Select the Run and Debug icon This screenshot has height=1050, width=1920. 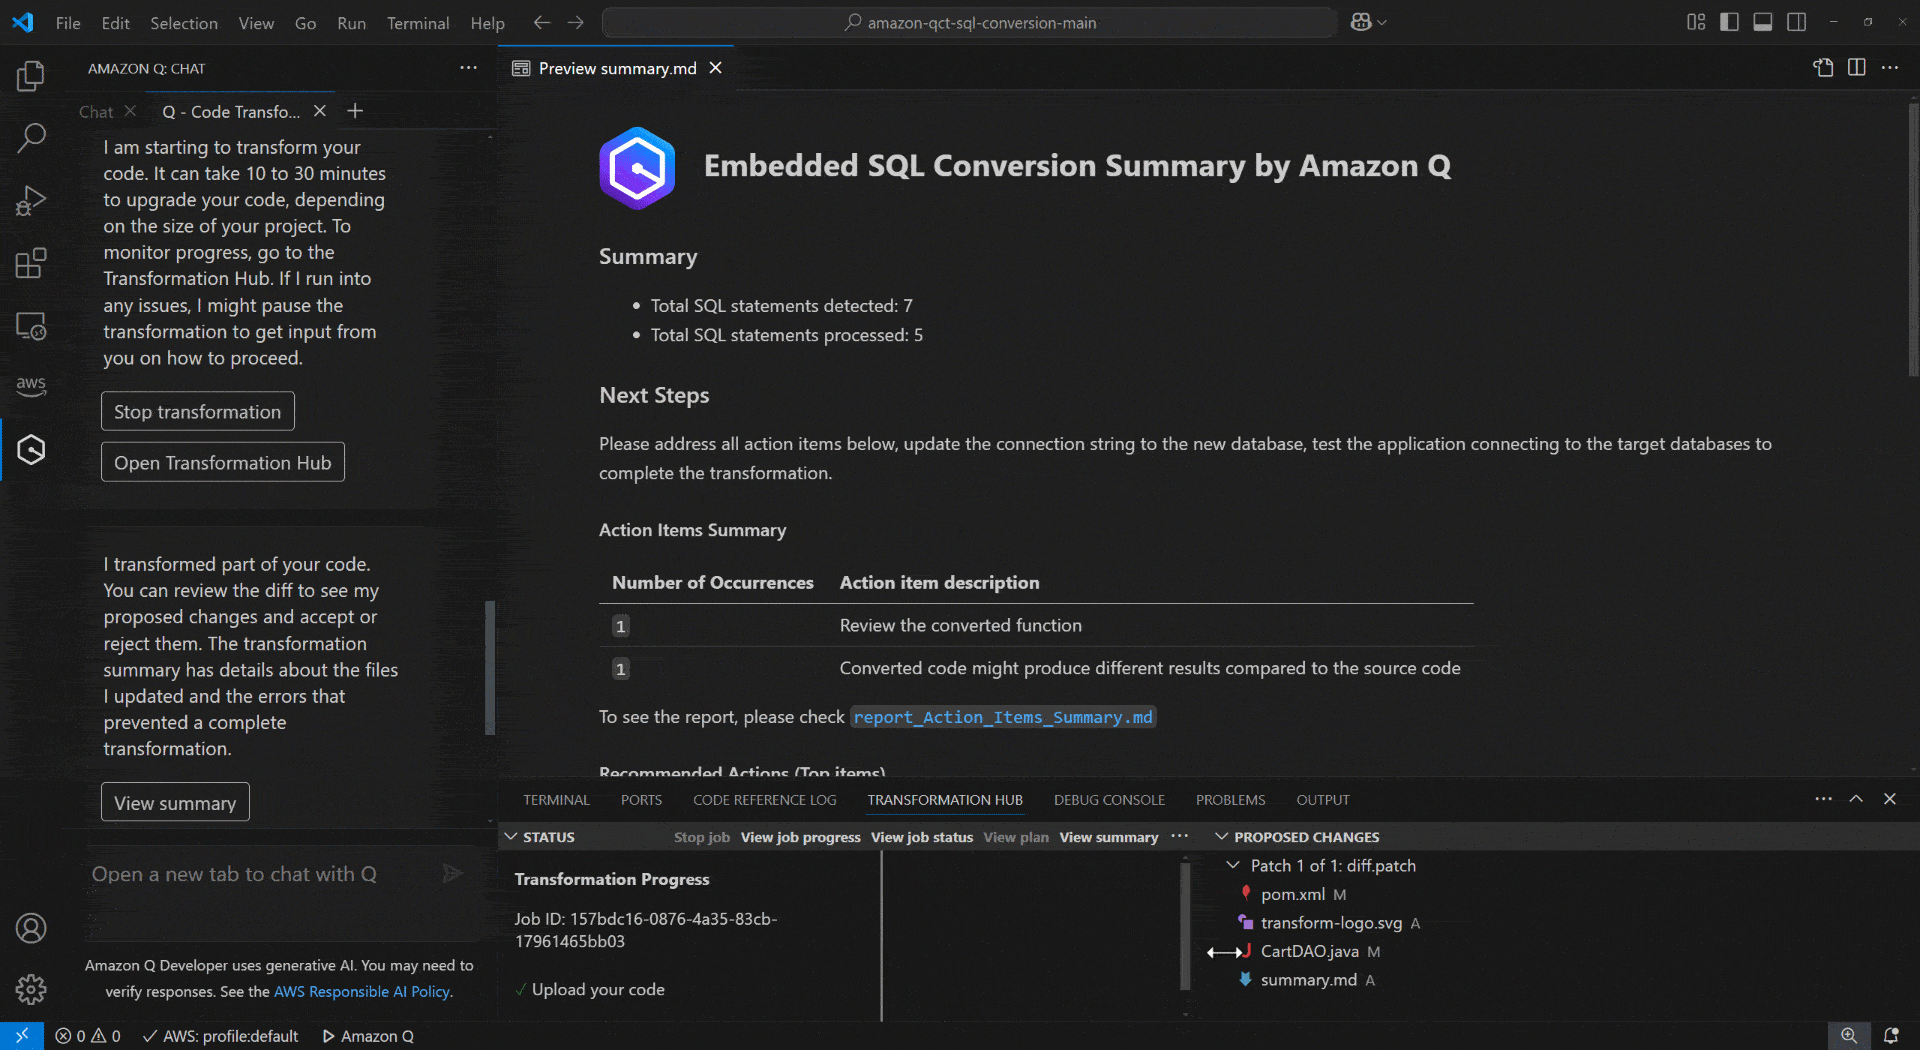[31, 200]
